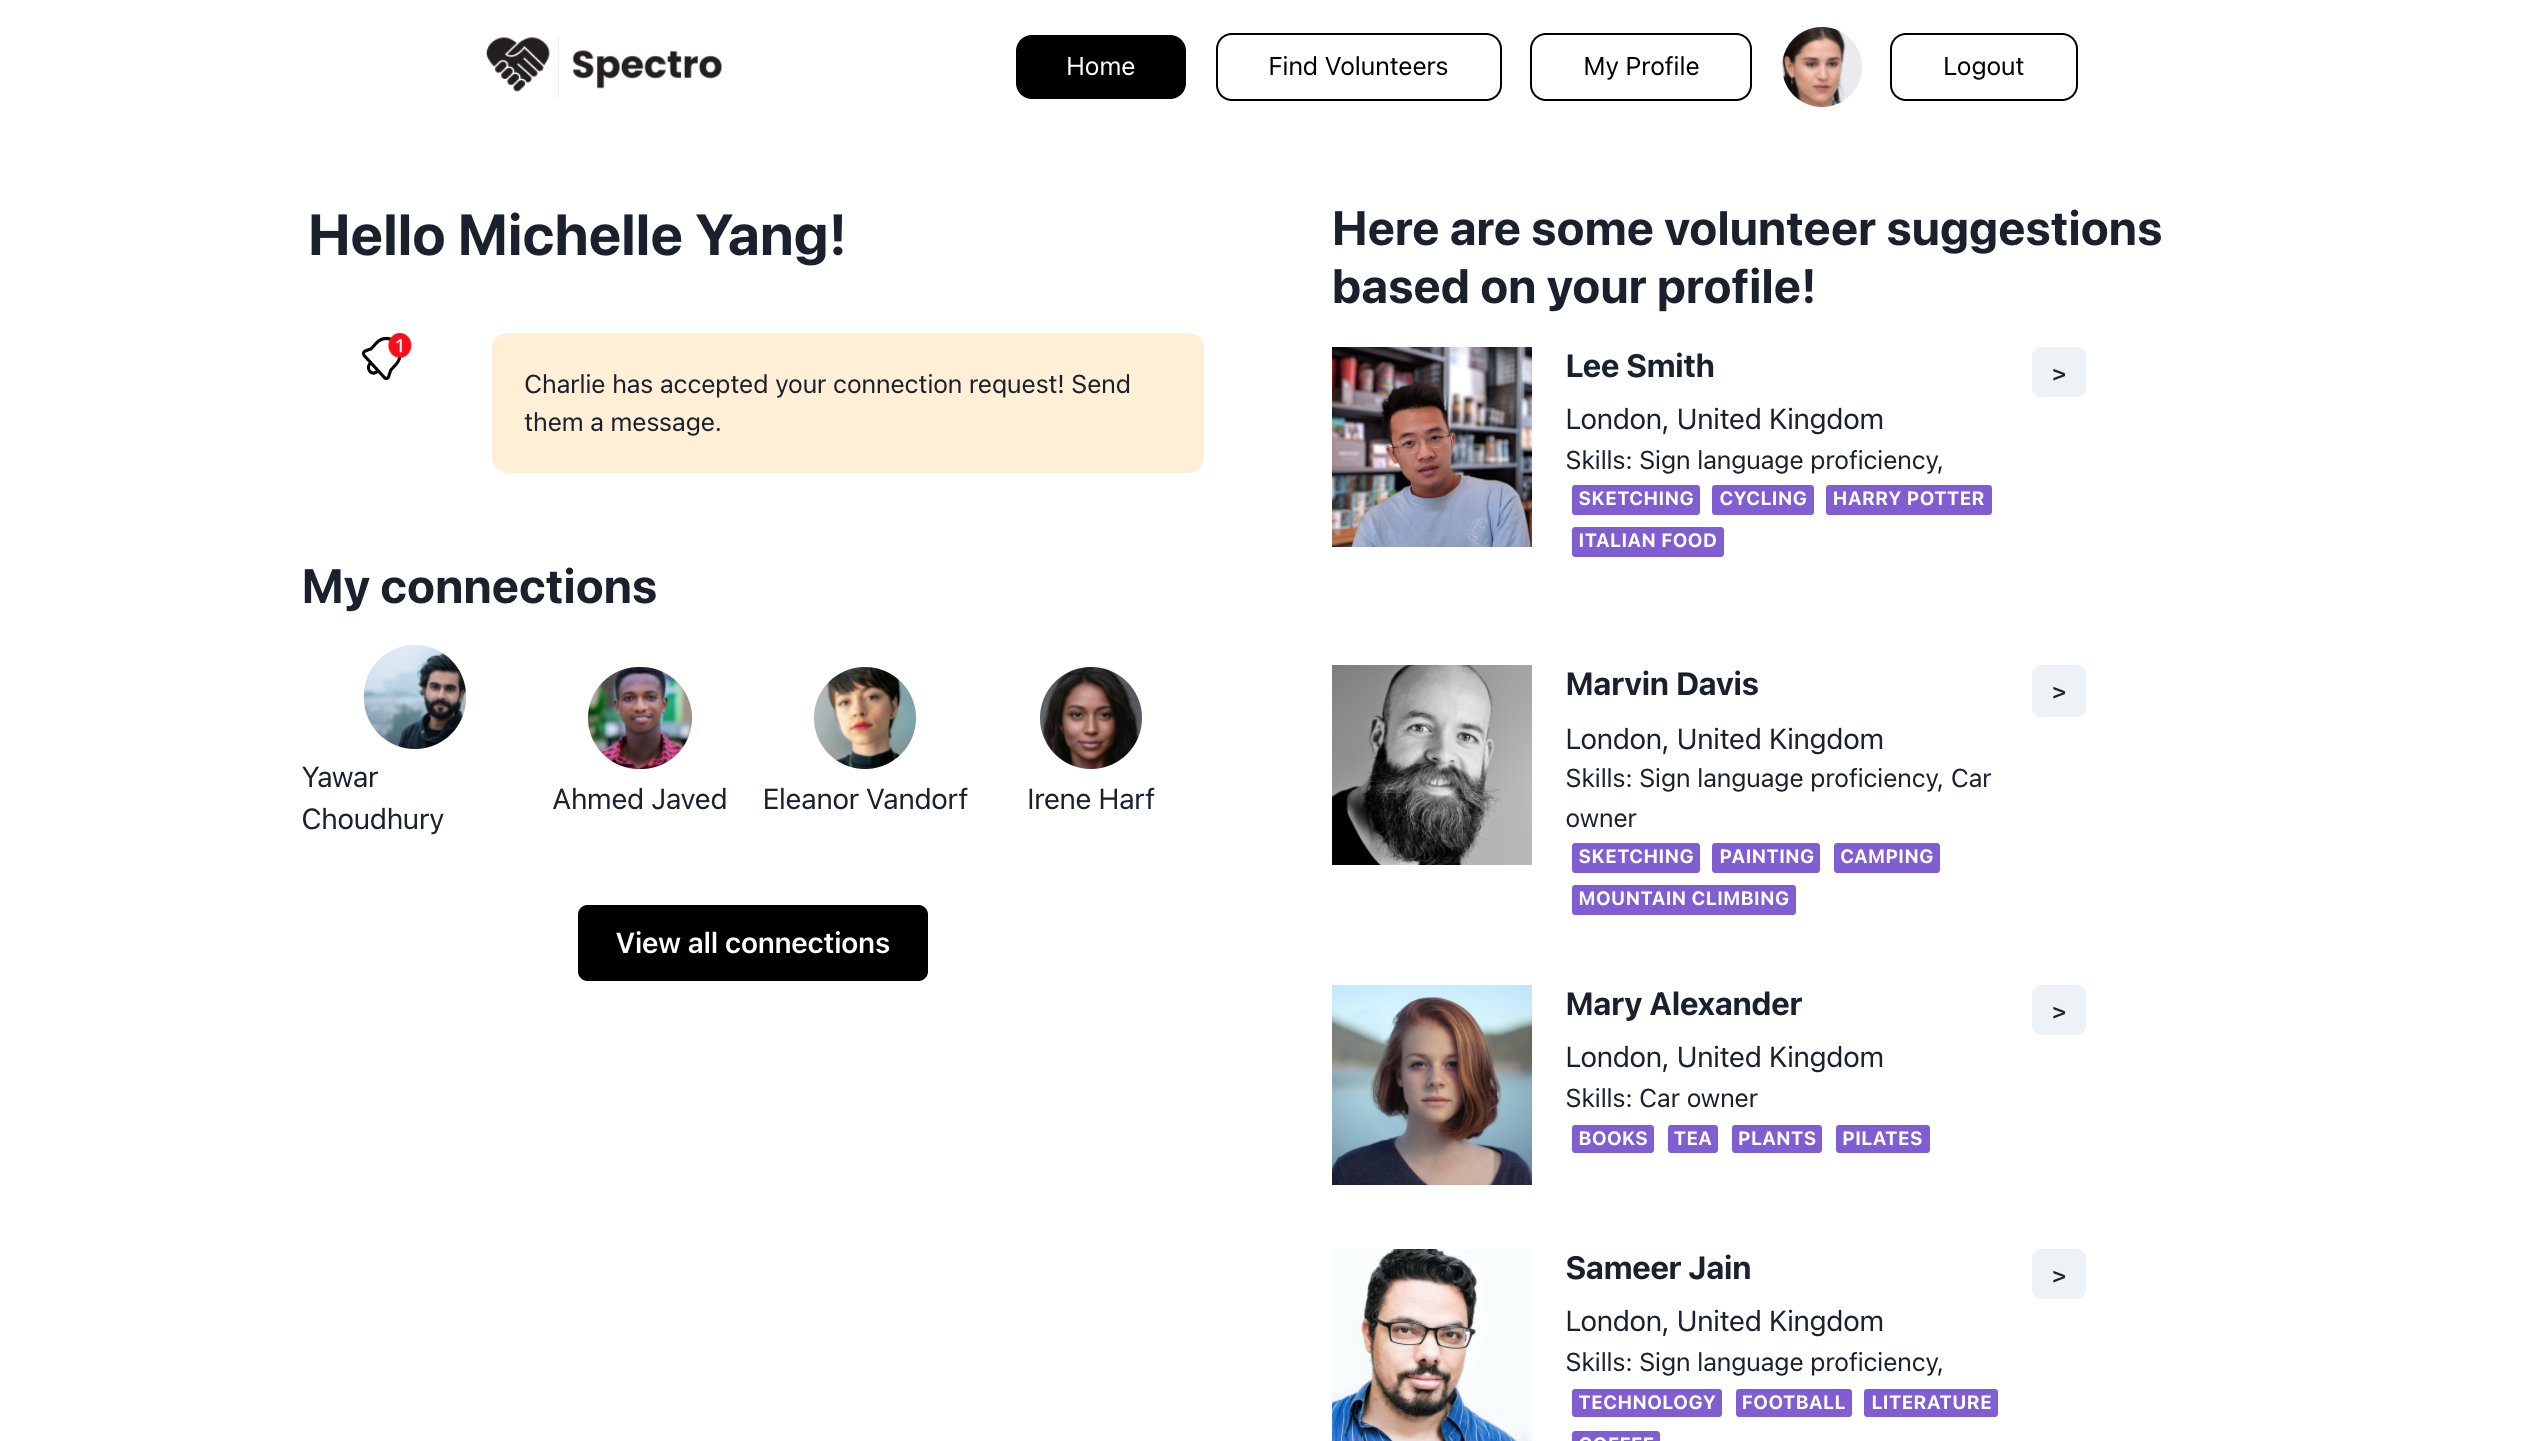2548x1441 pixels.
Task: Click the HARRY POTTER interest tag
Action: pyautogui.click(x=1907, y=499)
